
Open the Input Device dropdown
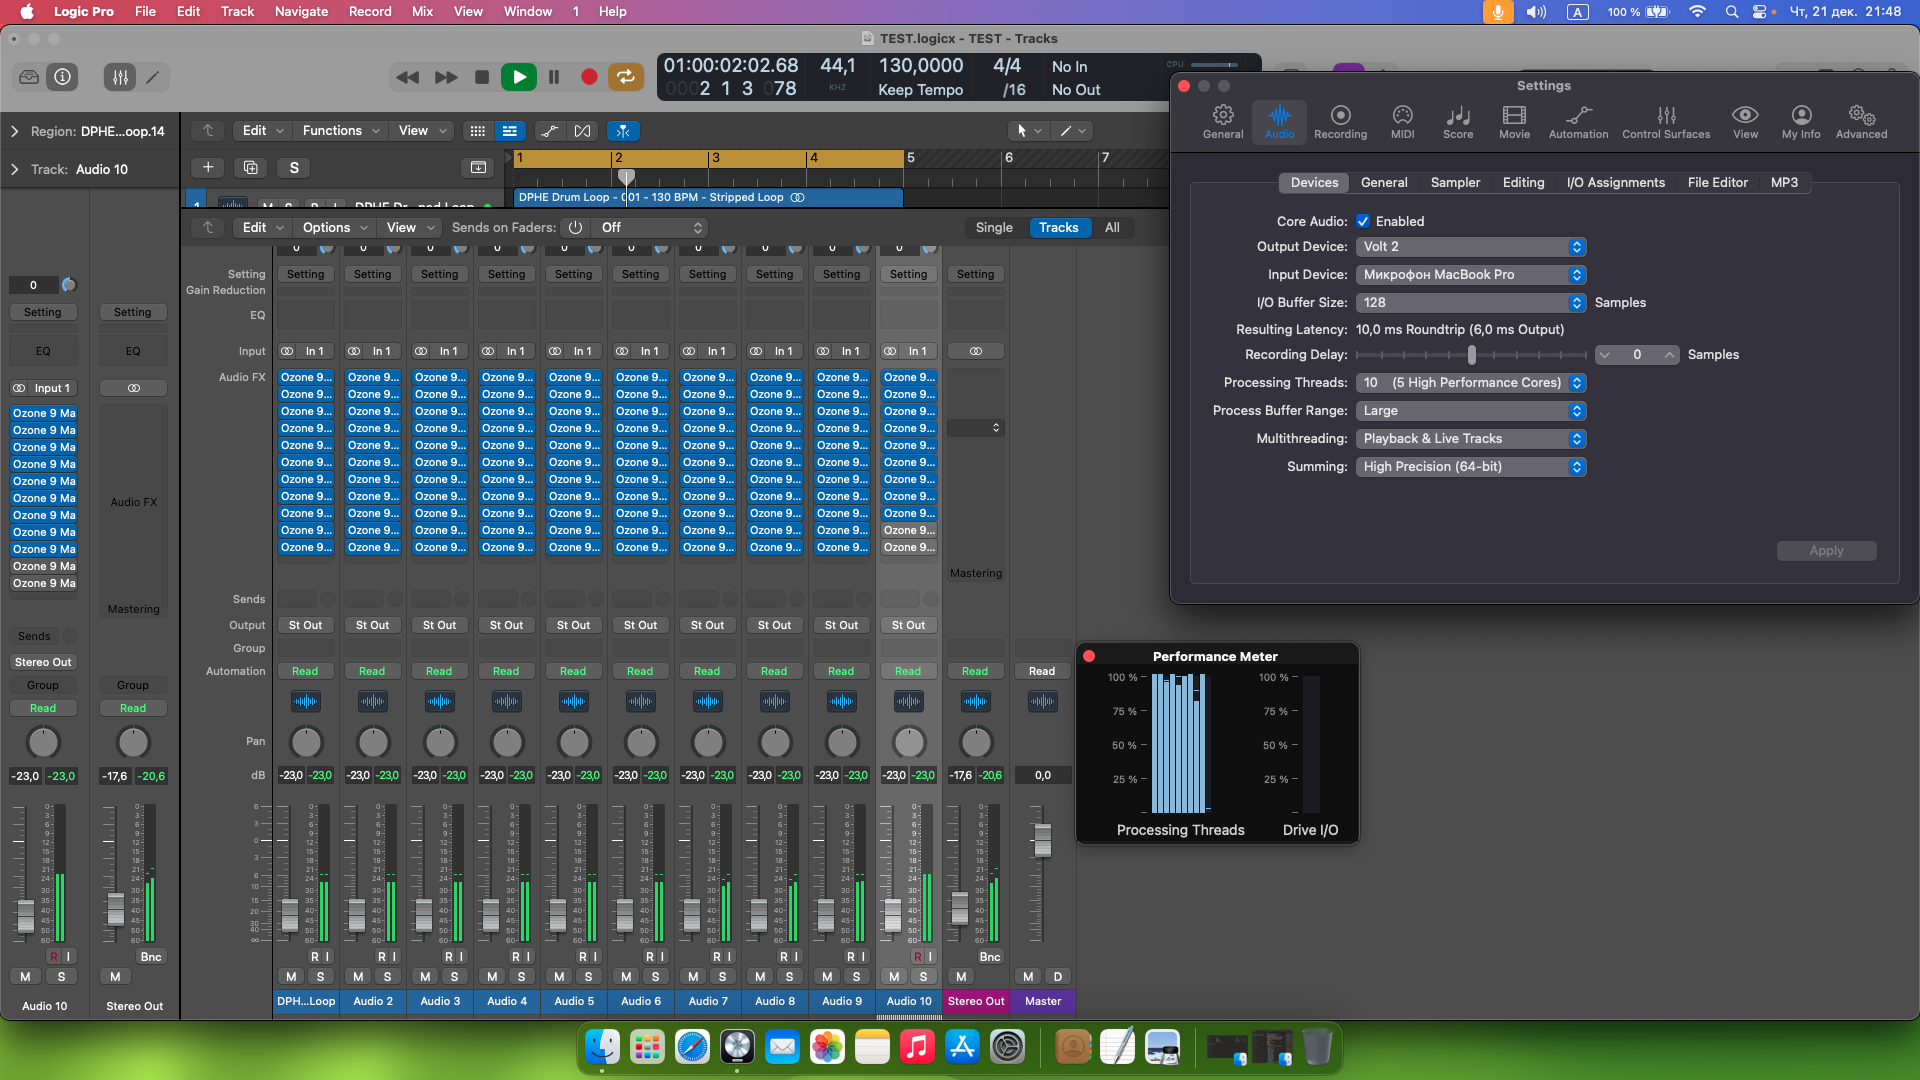(1470, 275)
